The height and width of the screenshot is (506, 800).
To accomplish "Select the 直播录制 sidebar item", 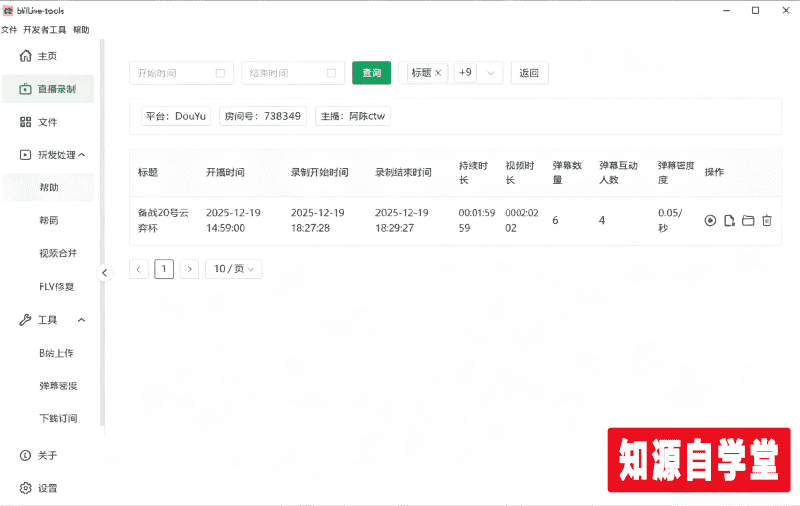I will [x=48, y=89].
